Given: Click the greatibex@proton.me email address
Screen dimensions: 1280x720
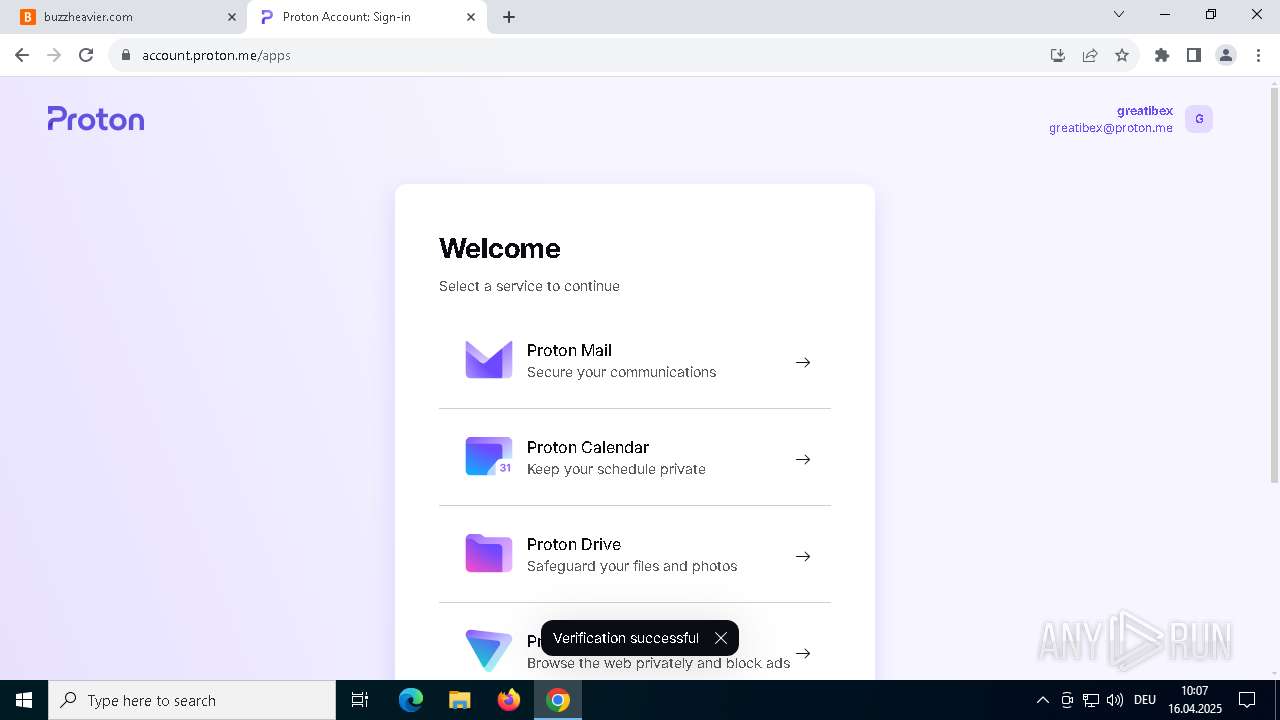Looking at the screenshot, I should coord(1111,128).
